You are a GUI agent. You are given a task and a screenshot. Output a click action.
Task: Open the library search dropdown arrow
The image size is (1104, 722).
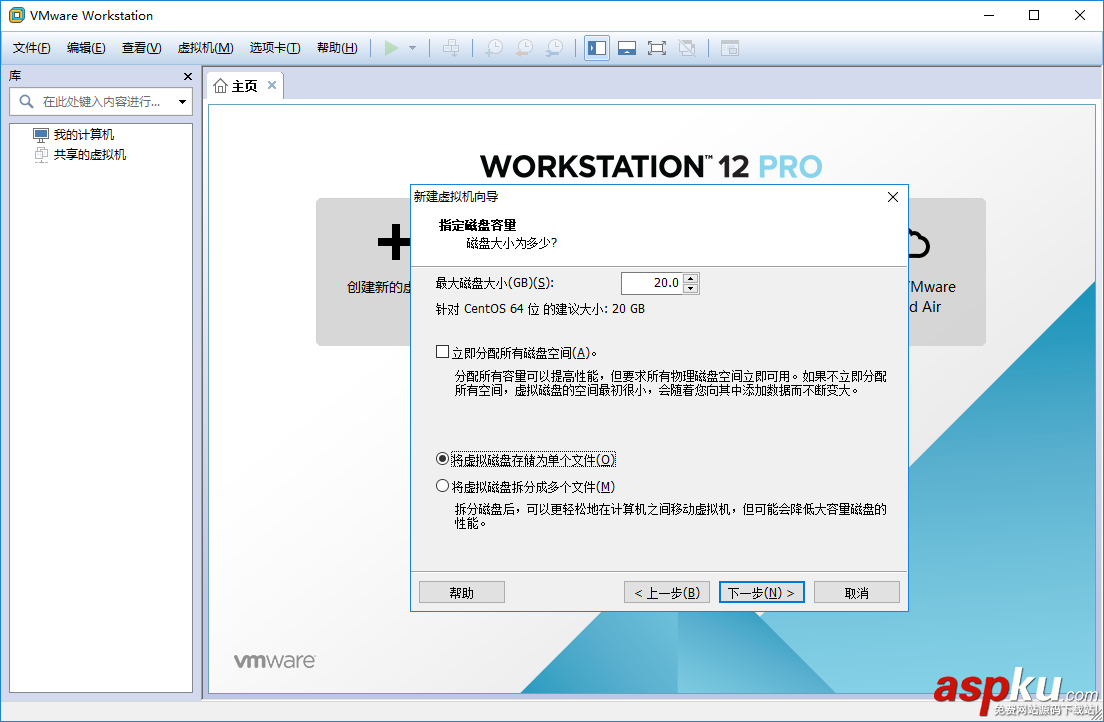point(182,101)
